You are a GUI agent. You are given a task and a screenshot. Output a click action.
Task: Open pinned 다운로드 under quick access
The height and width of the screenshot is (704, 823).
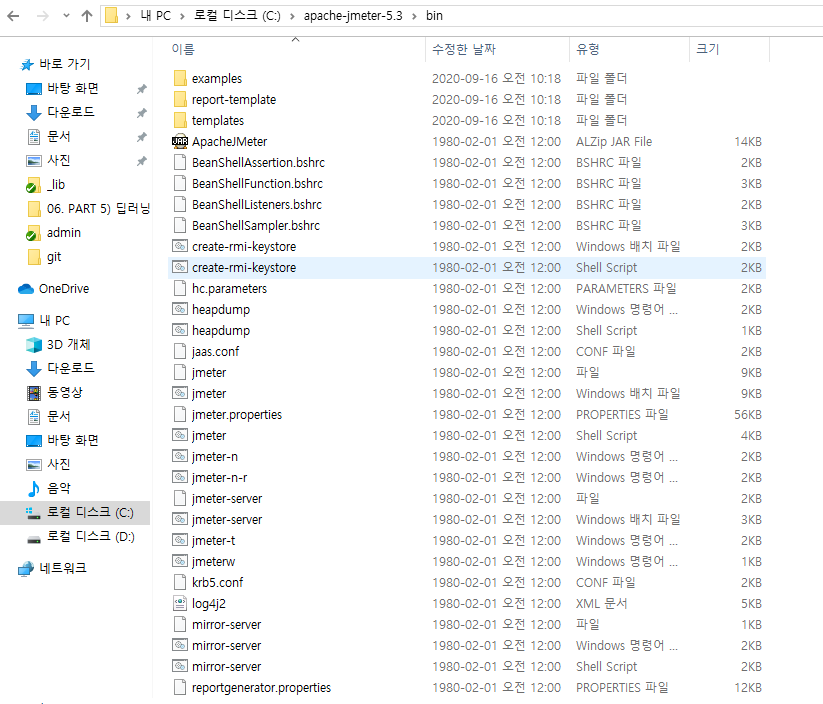pos(60,112)
